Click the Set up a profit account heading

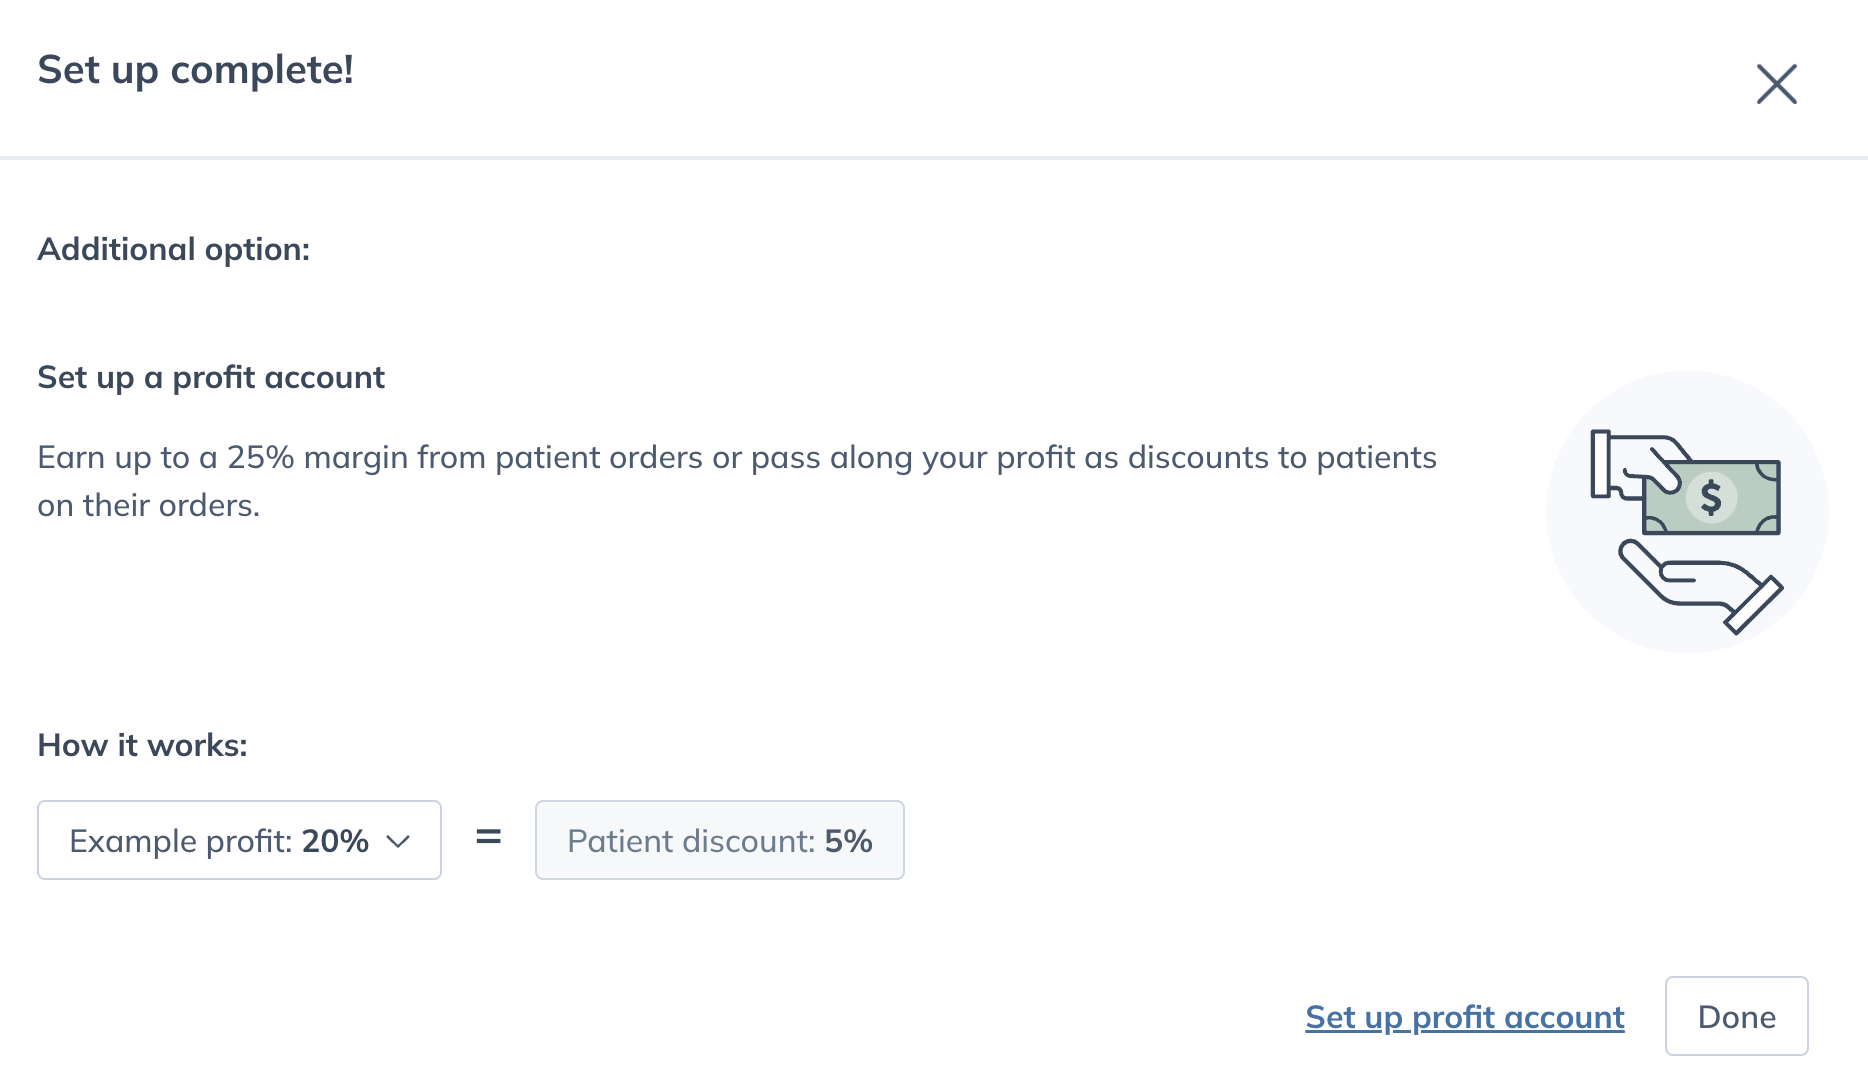click(x=211, y=377)
